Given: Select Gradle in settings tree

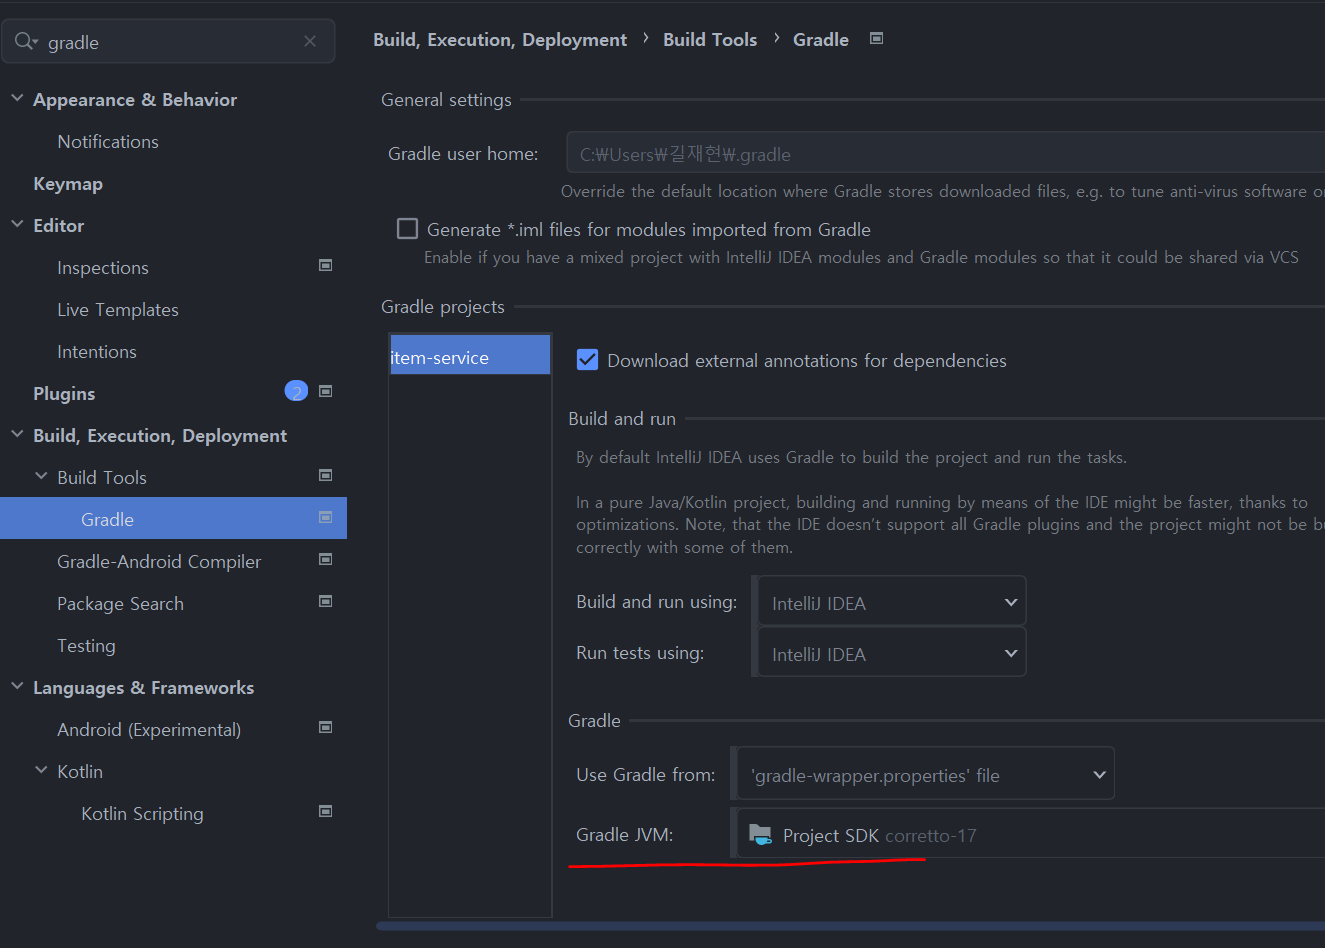Looking at the screenshot, I should (173, 518).
